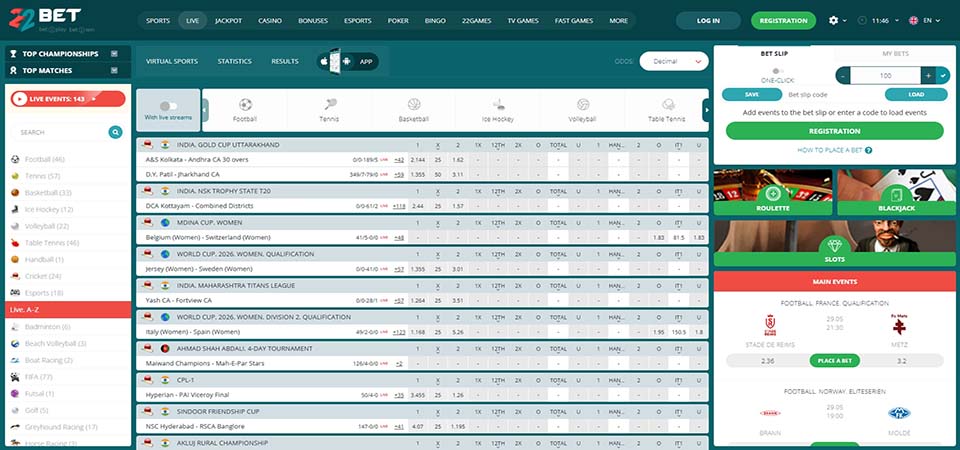Click the trophy icon beside Top Championships

13,54
